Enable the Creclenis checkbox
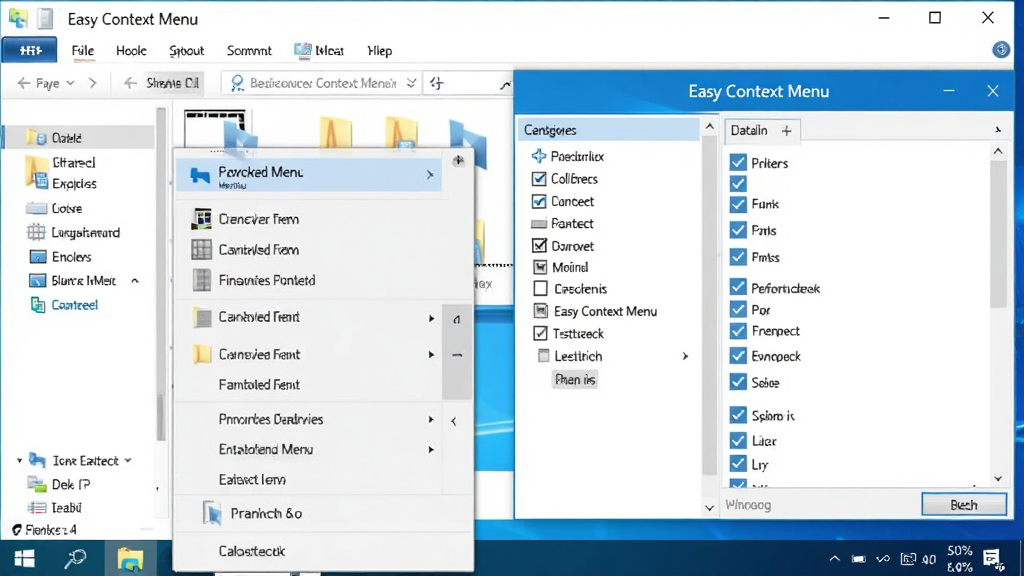The image size is (1024, 576). tap(540, 288)
